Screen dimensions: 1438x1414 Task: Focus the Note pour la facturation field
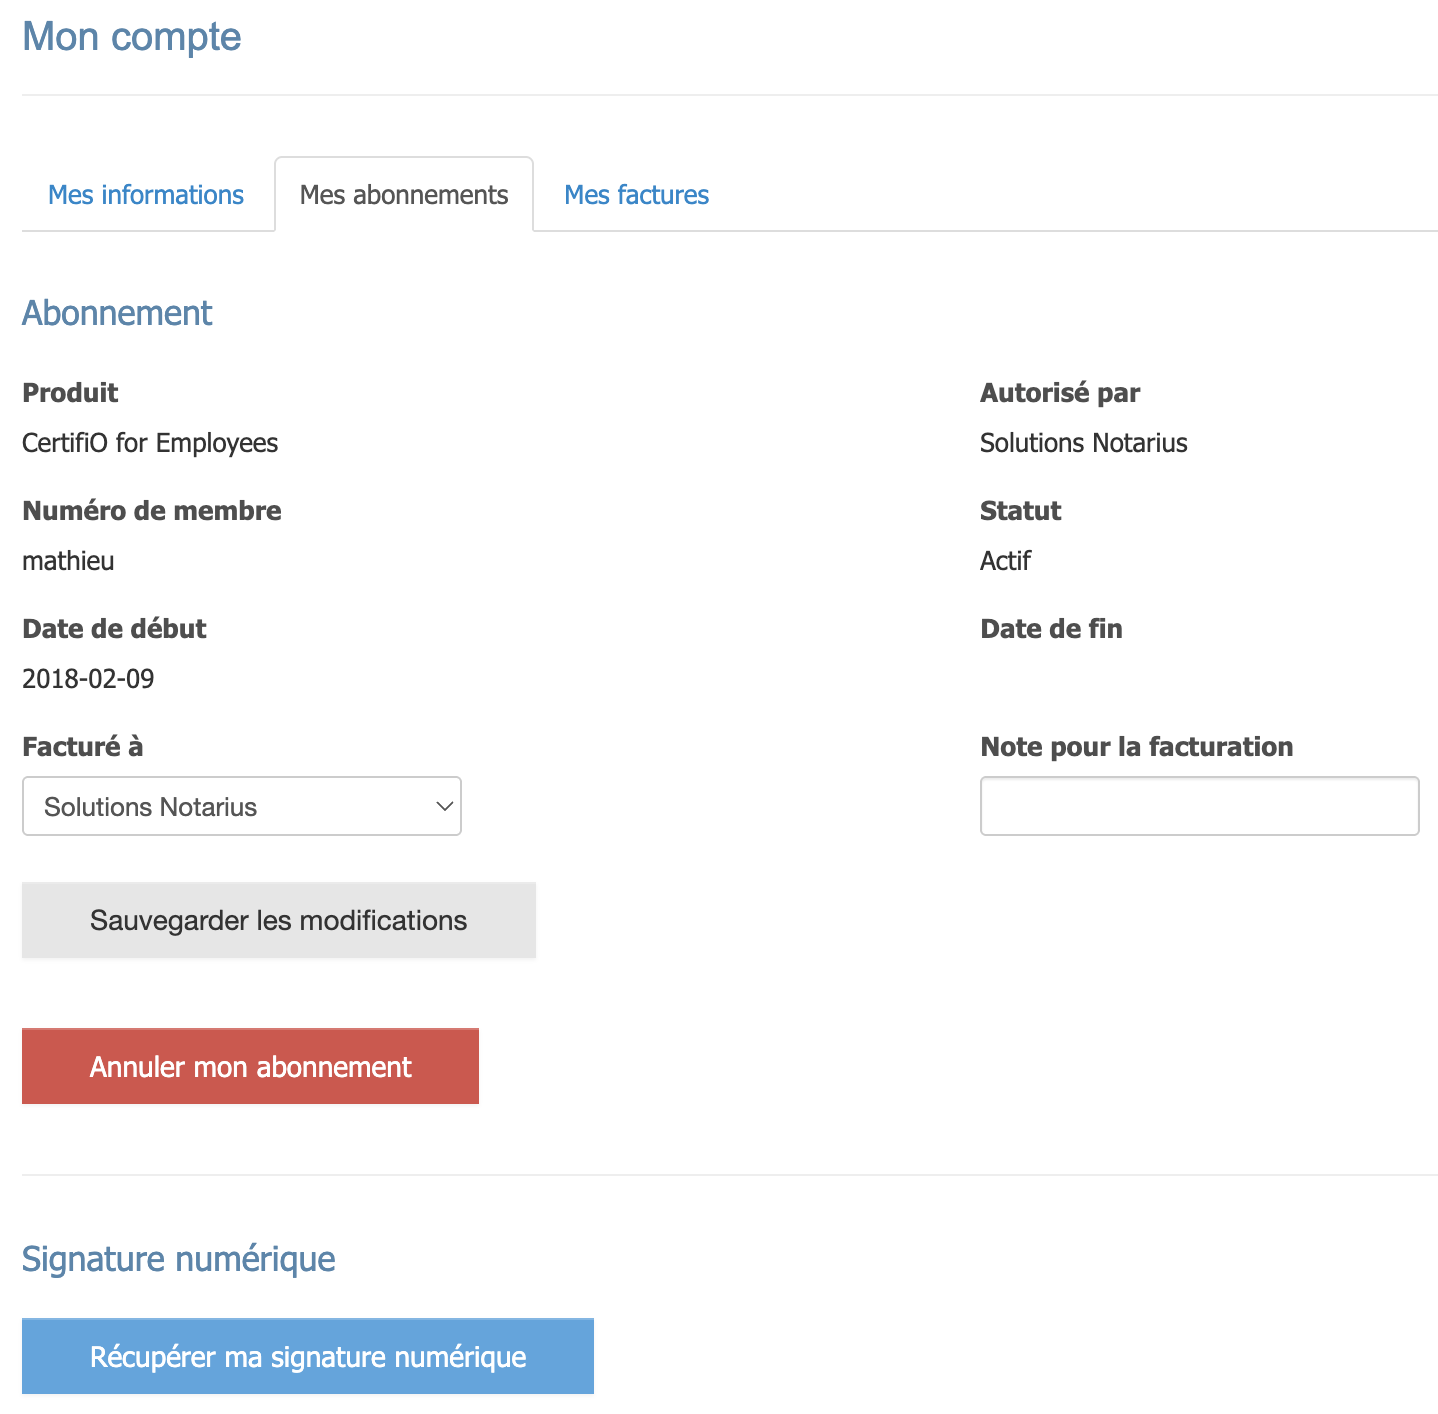pyautogui.click(x=1199, y=806)
